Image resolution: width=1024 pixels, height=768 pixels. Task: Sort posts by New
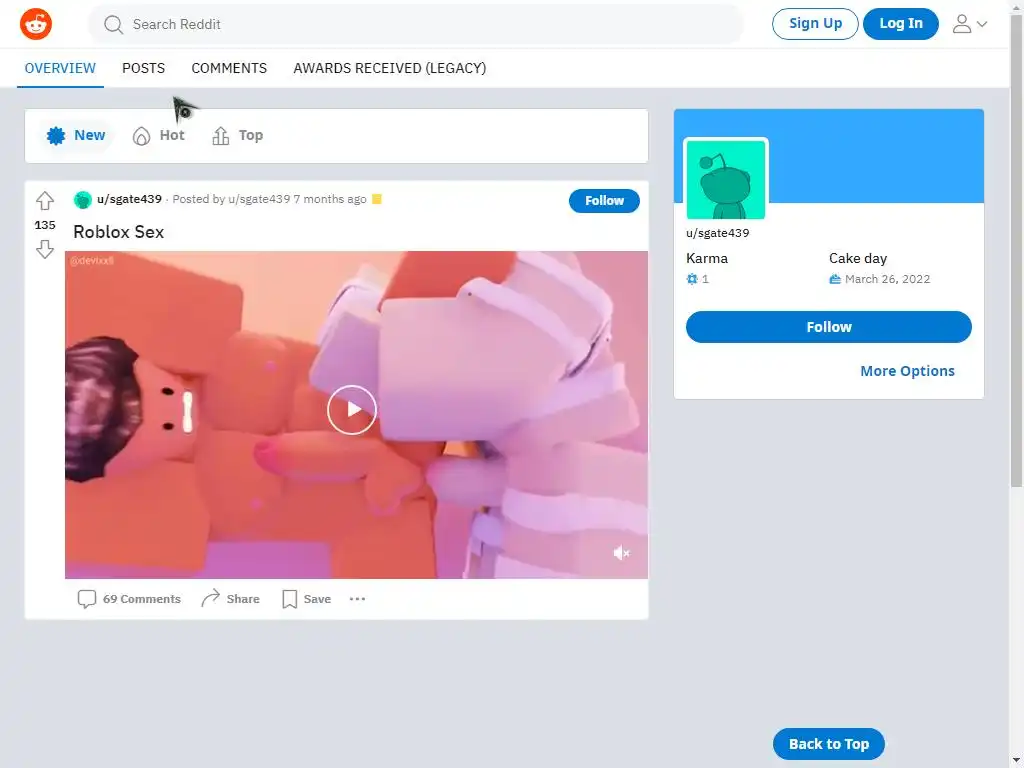pyautogui.click(x=76, y=135)
